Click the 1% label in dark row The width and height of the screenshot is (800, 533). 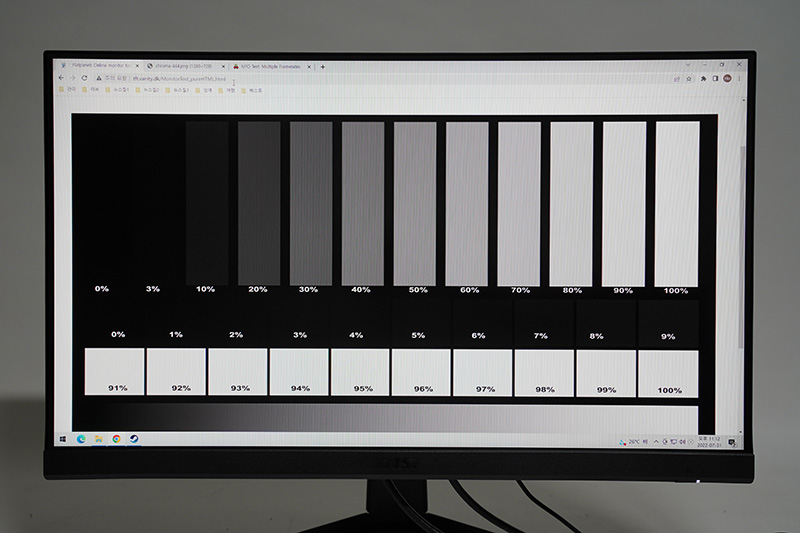click(x=176, y=334)
